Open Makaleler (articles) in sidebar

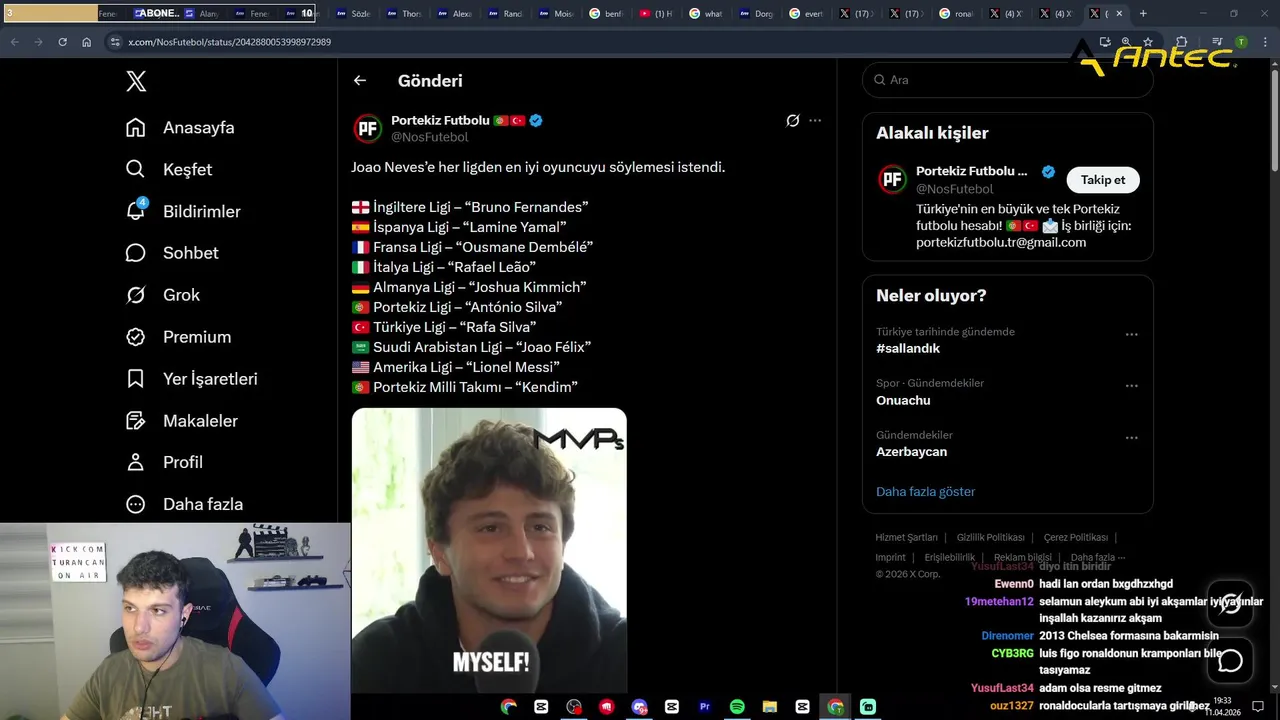point(181,421)
